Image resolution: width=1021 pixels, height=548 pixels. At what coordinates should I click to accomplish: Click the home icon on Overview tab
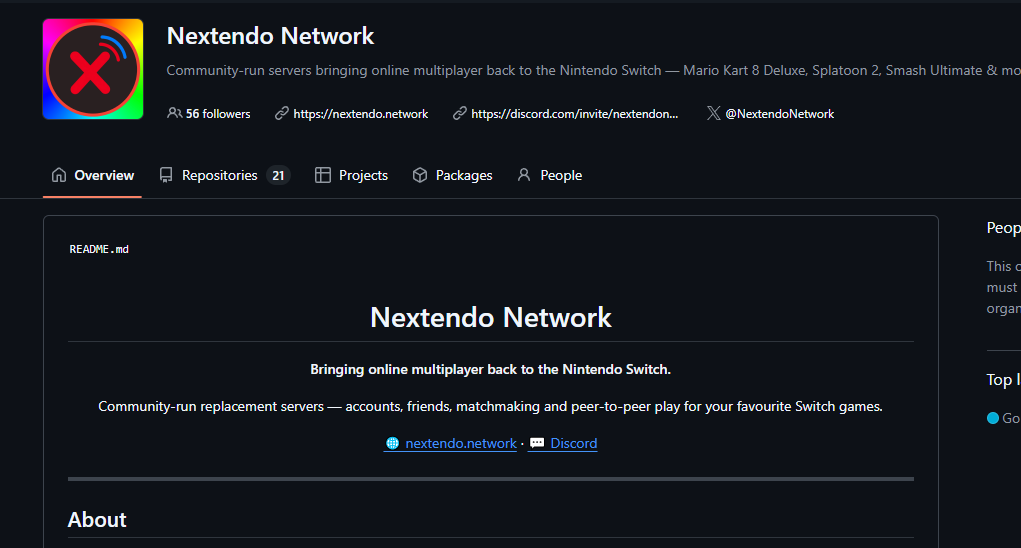(59, 174)
